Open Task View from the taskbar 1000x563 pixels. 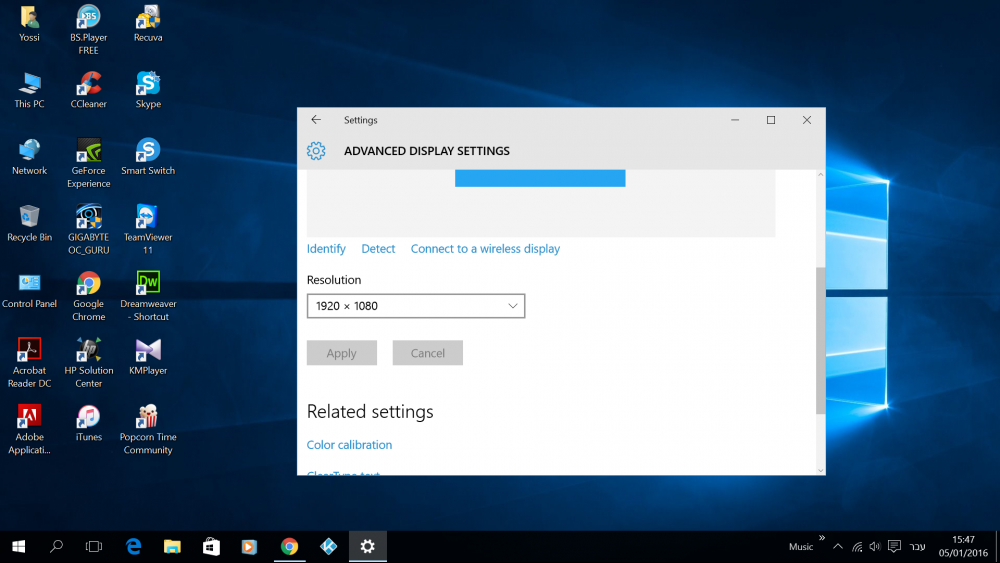(94, 546)
